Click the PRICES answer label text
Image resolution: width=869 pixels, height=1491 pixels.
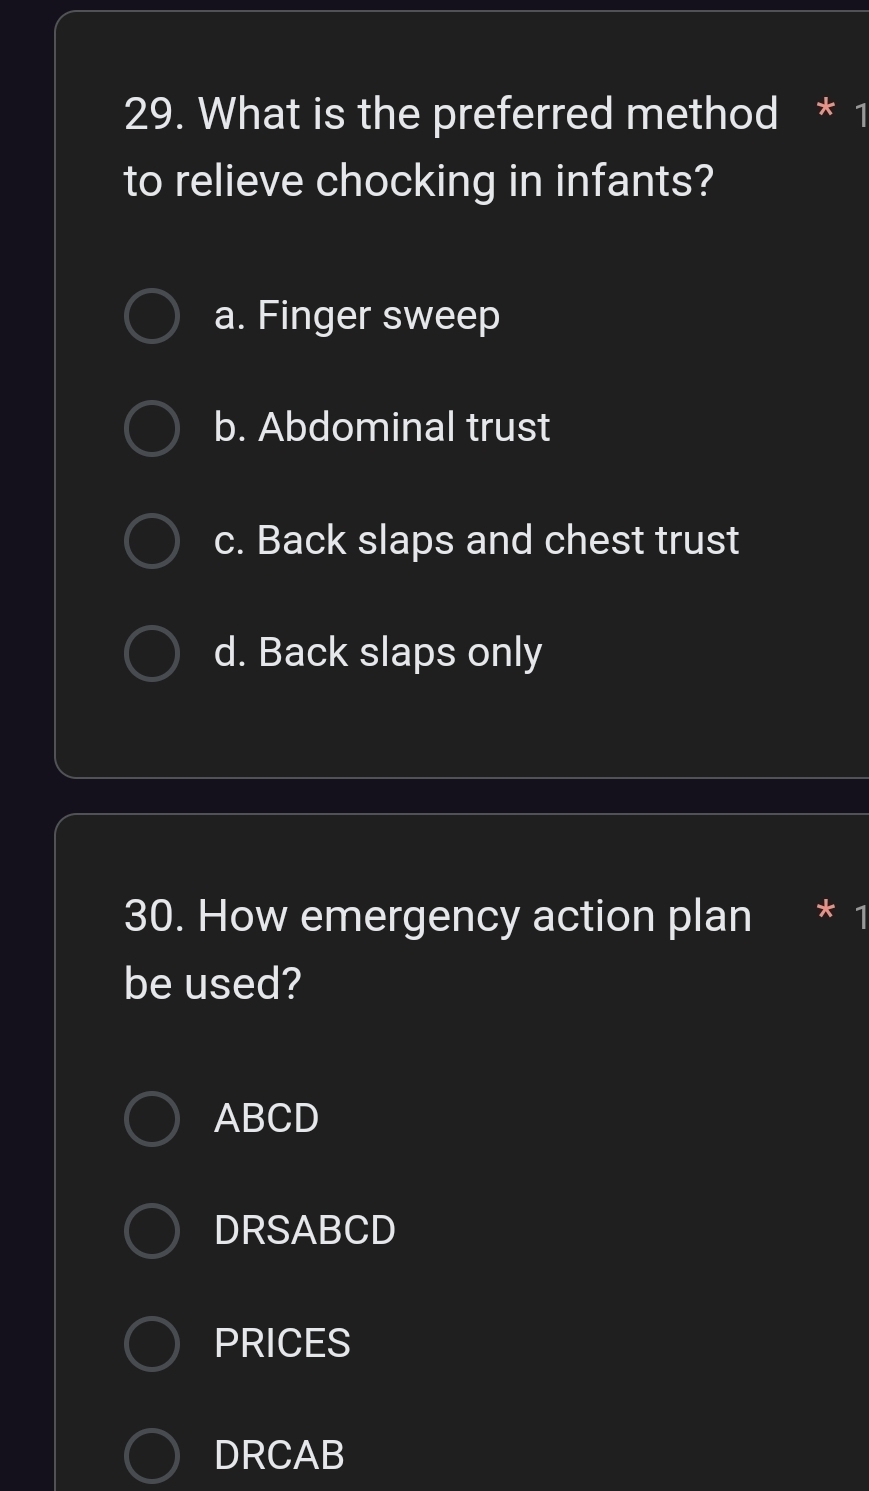(282, 1343)
